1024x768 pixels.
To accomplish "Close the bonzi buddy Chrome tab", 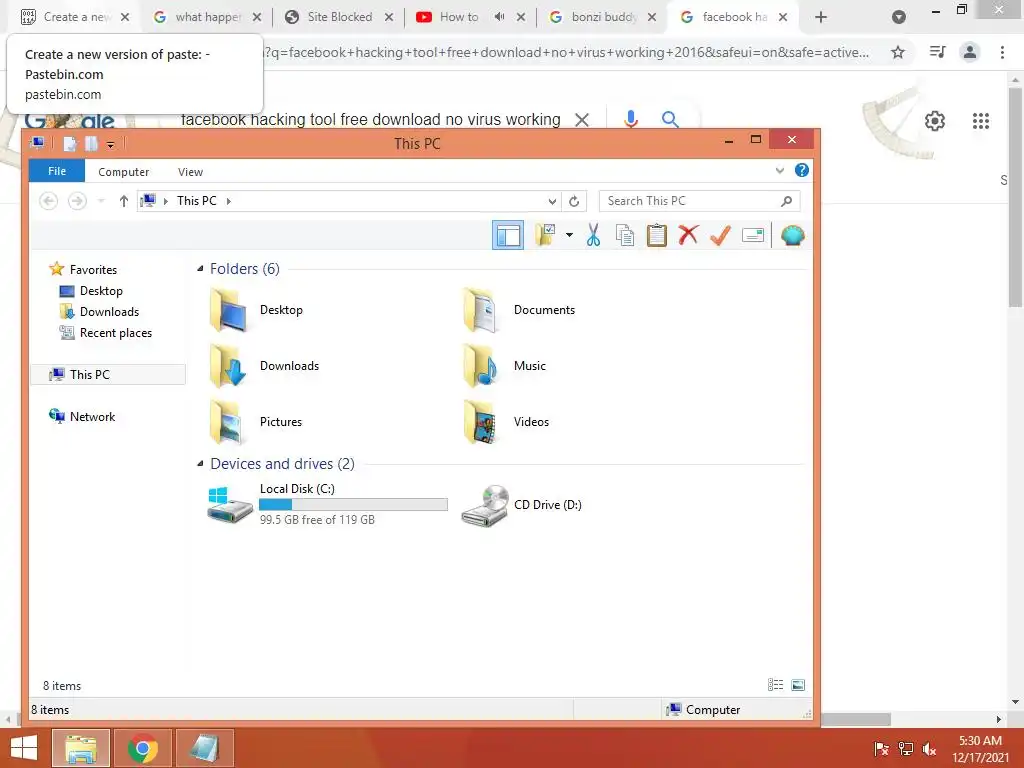I will pyautogui.click(x=652, y=17).
